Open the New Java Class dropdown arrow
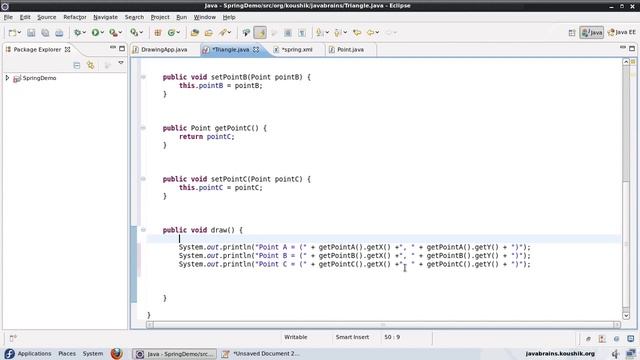This screenshot has width=640, height=360. 178,33
